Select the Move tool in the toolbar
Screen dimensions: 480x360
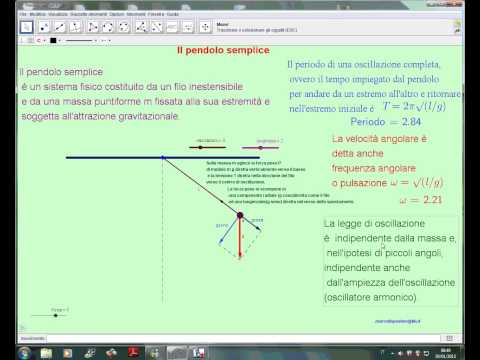tap(26, 27)
